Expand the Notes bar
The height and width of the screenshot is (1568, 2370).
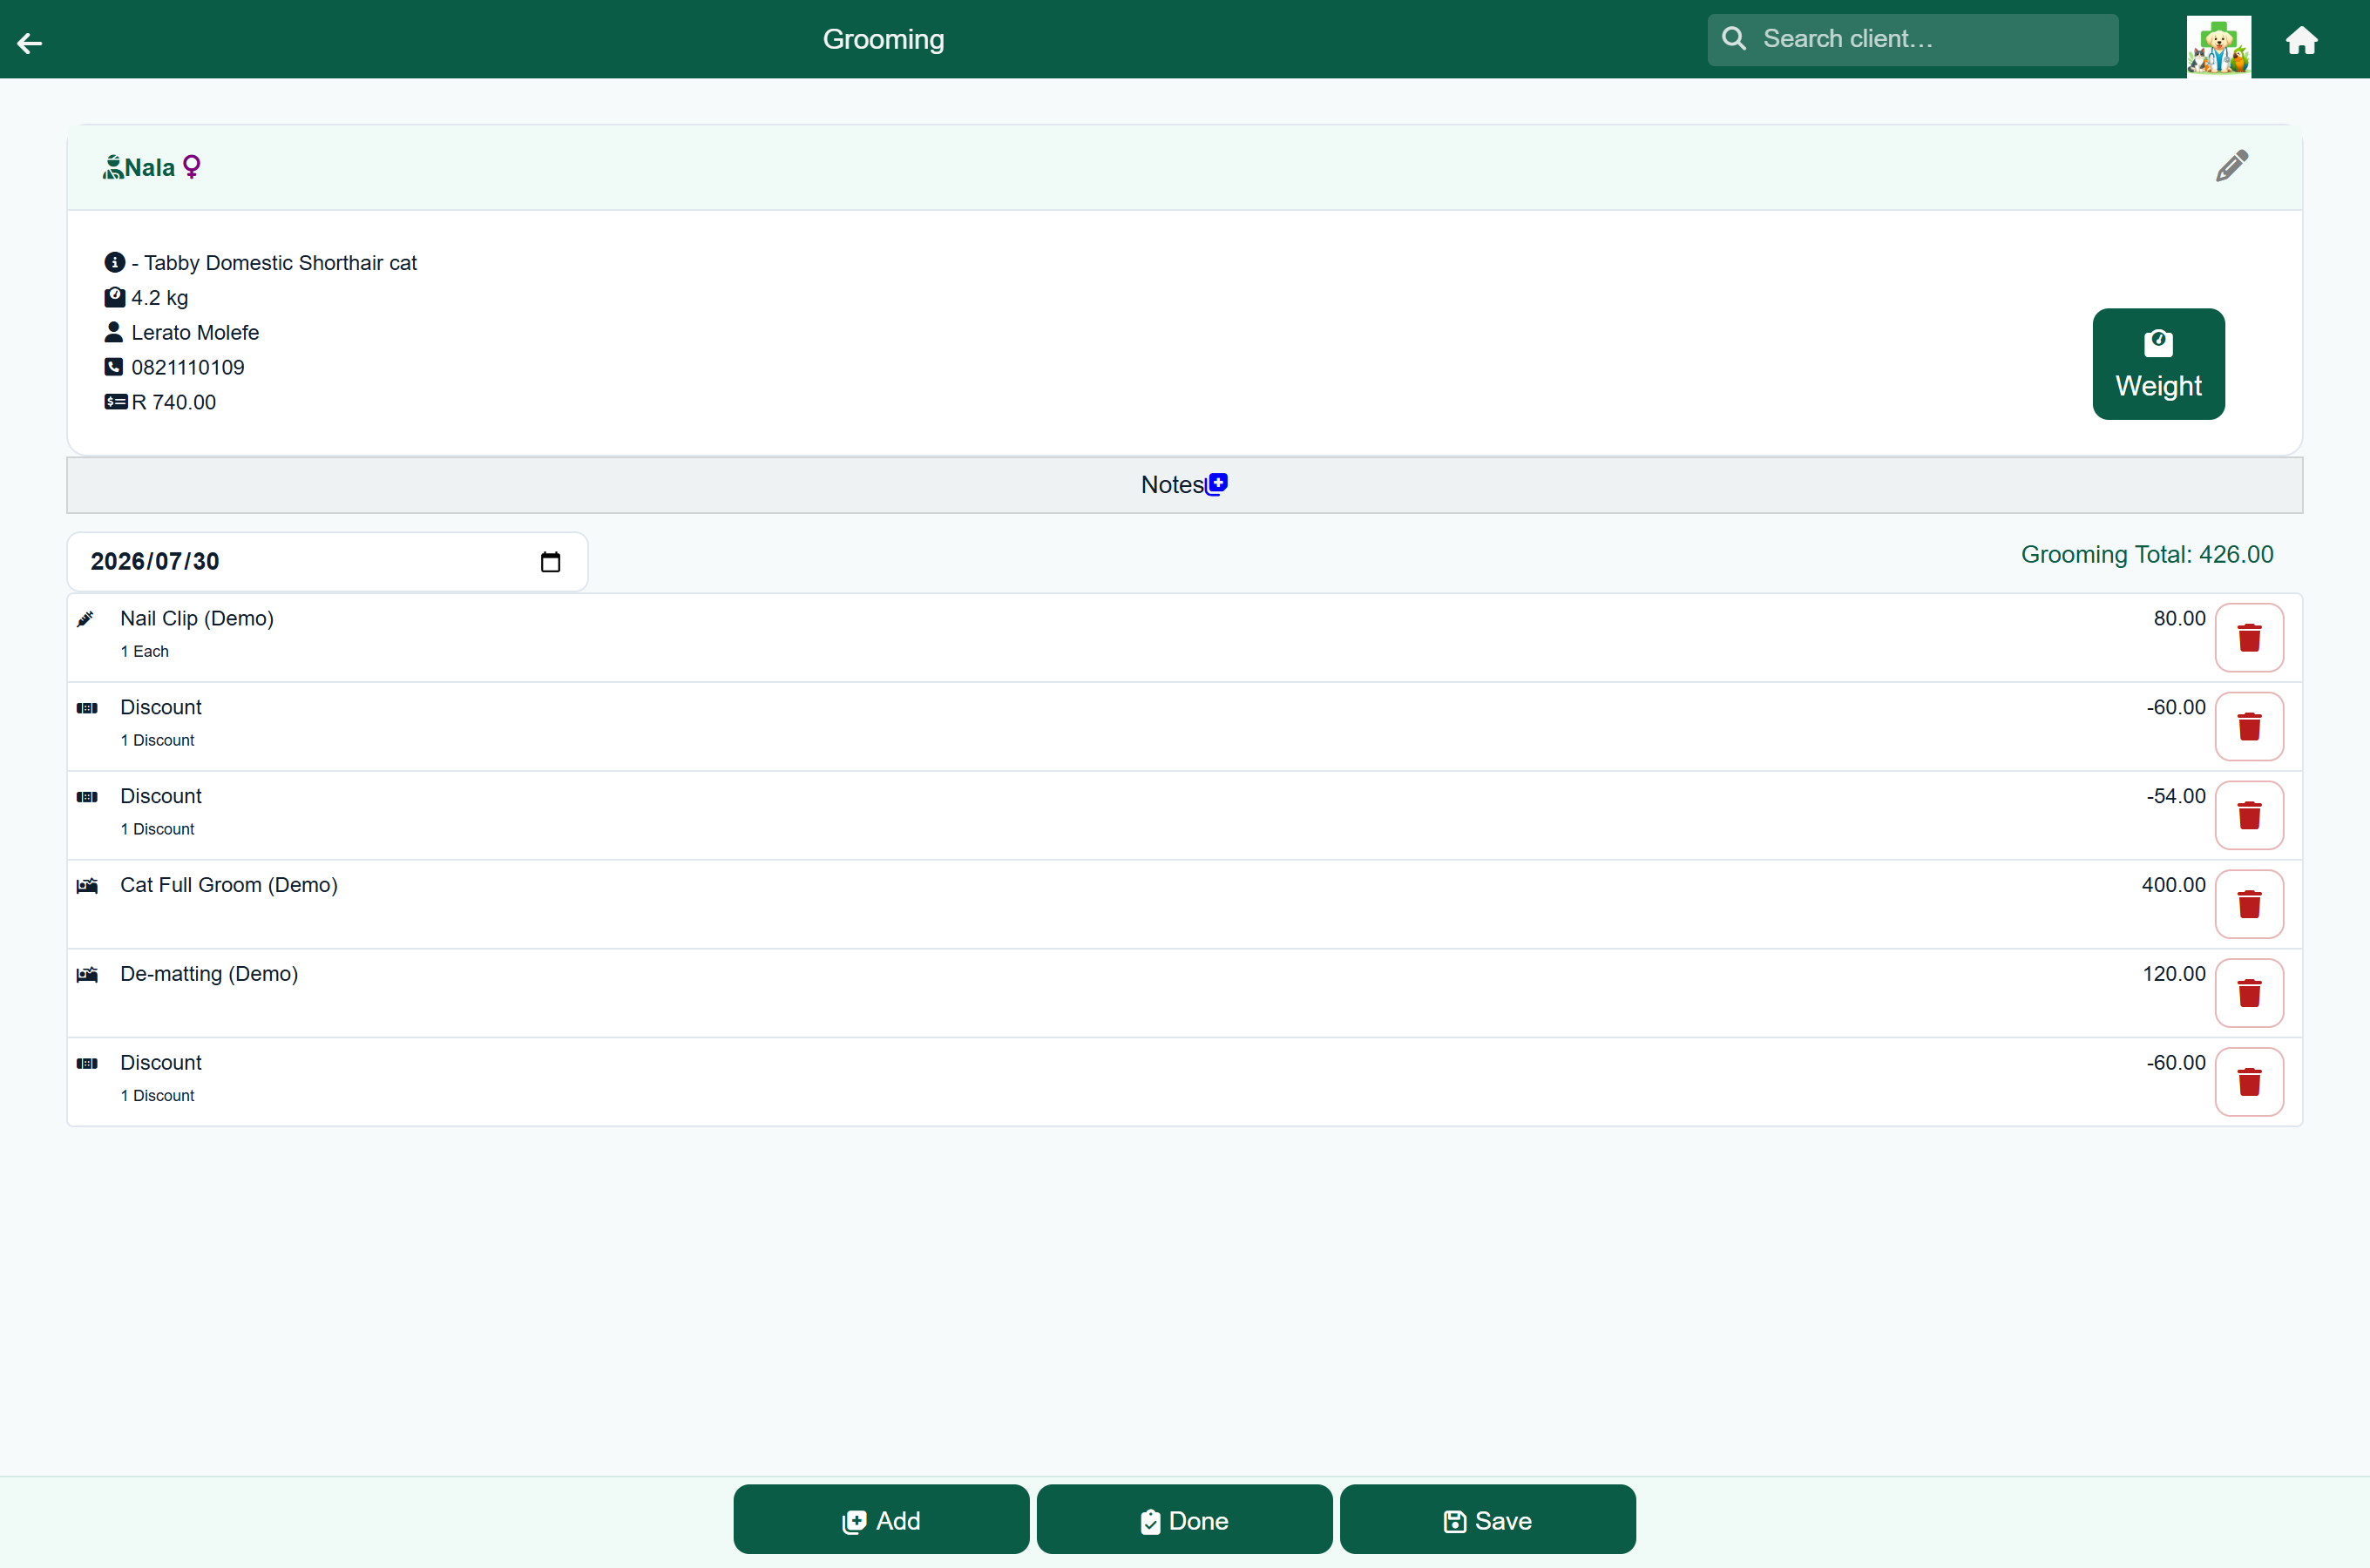[1184, 485]
